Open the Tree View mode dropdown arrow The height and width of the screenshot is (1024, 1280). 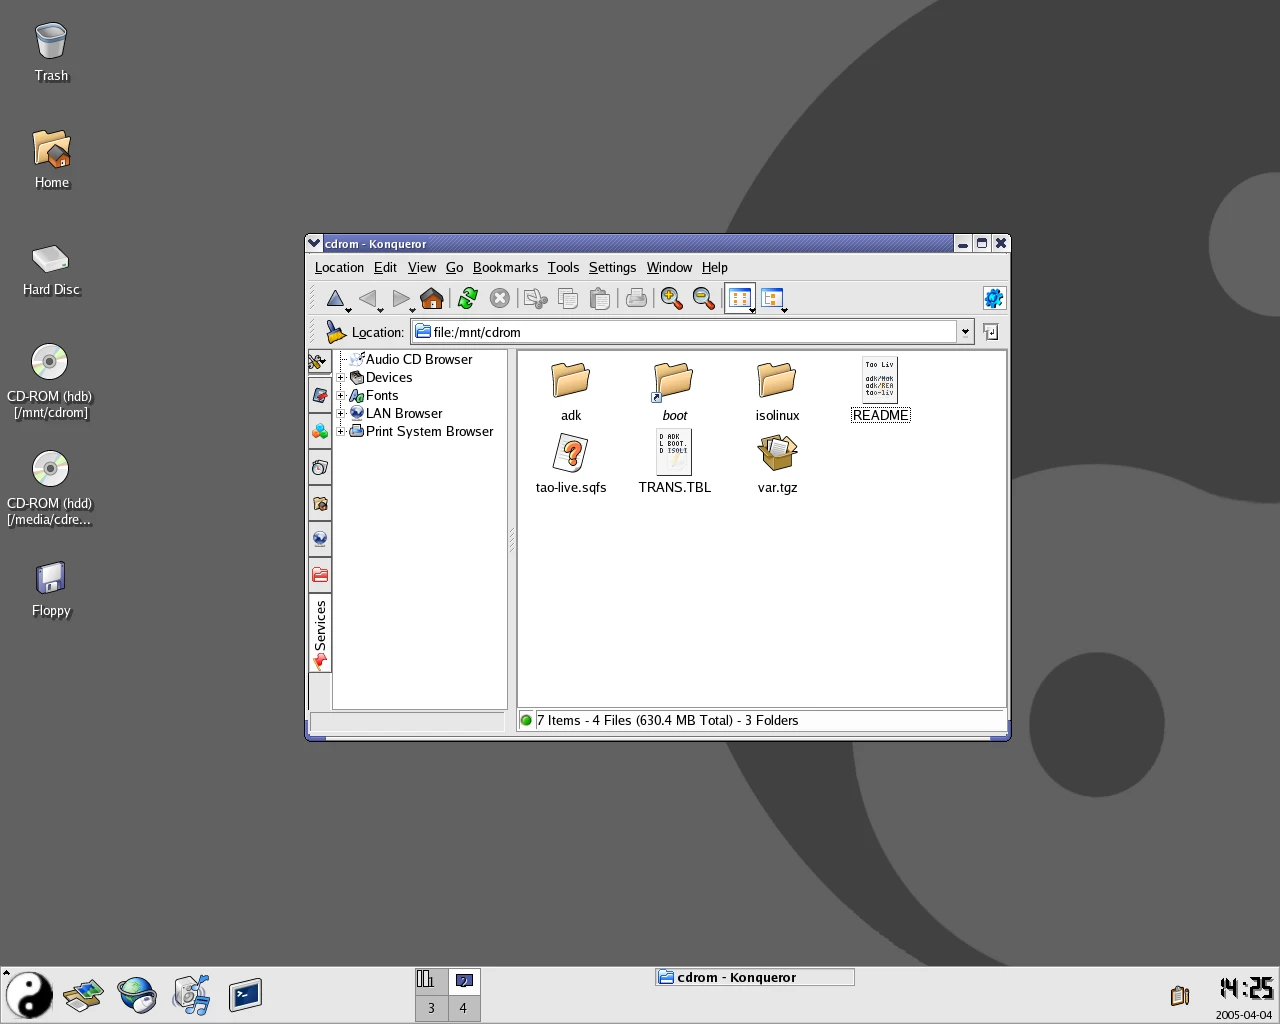(x=784, y=310)
